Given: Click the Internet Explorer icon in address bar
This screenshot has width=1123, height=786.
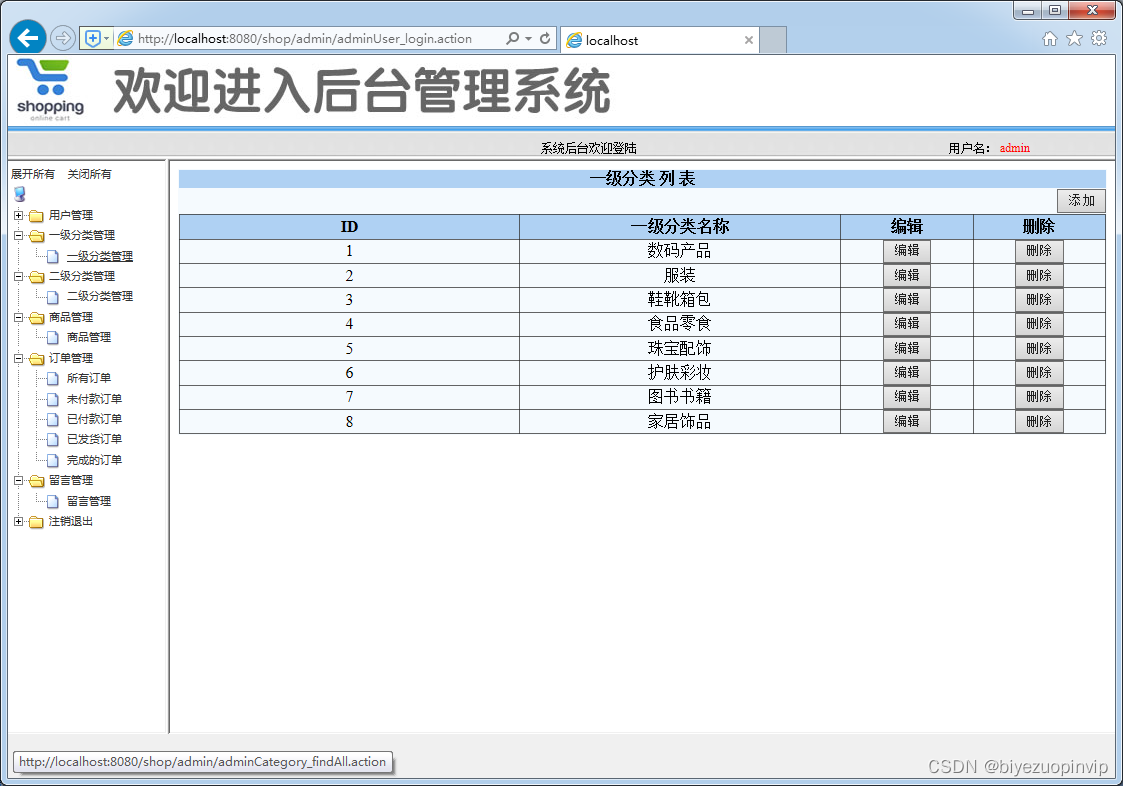Looking at the screenshot, I should (x=125, y=39).
